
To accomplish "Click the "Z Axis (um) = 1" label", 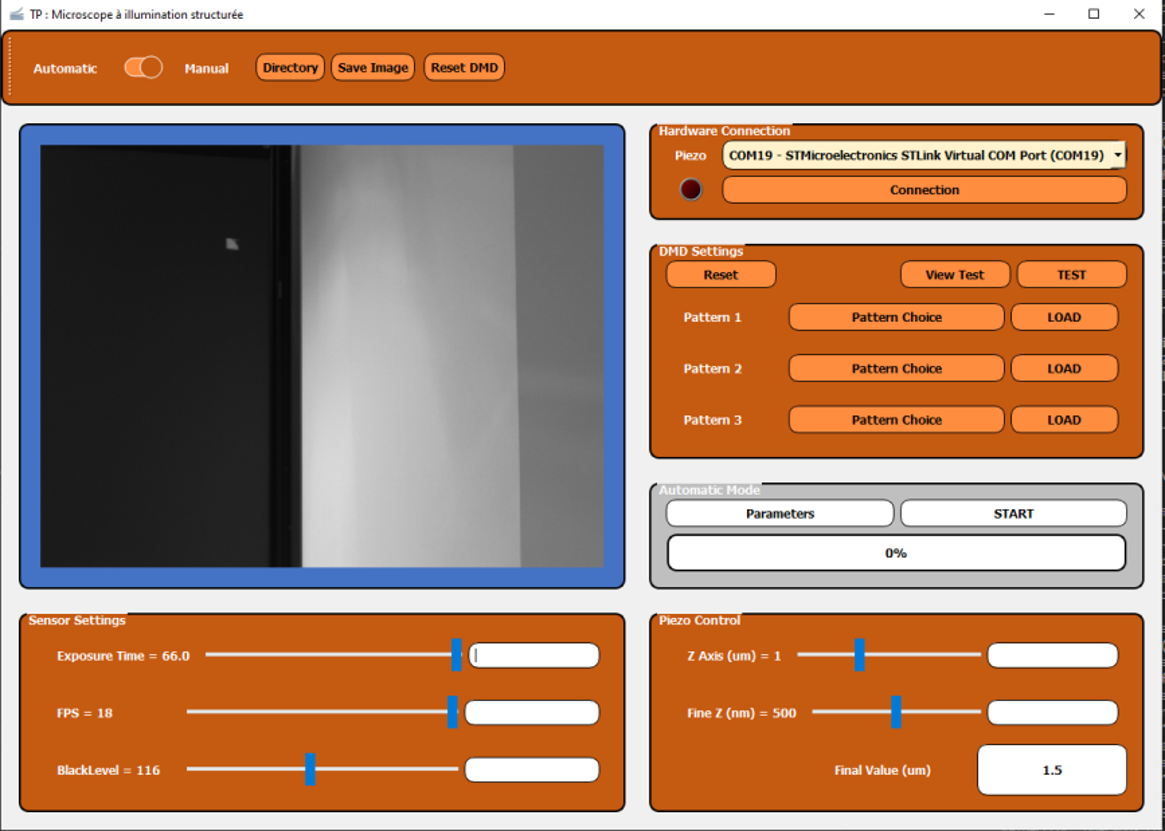I will [734, 656].
